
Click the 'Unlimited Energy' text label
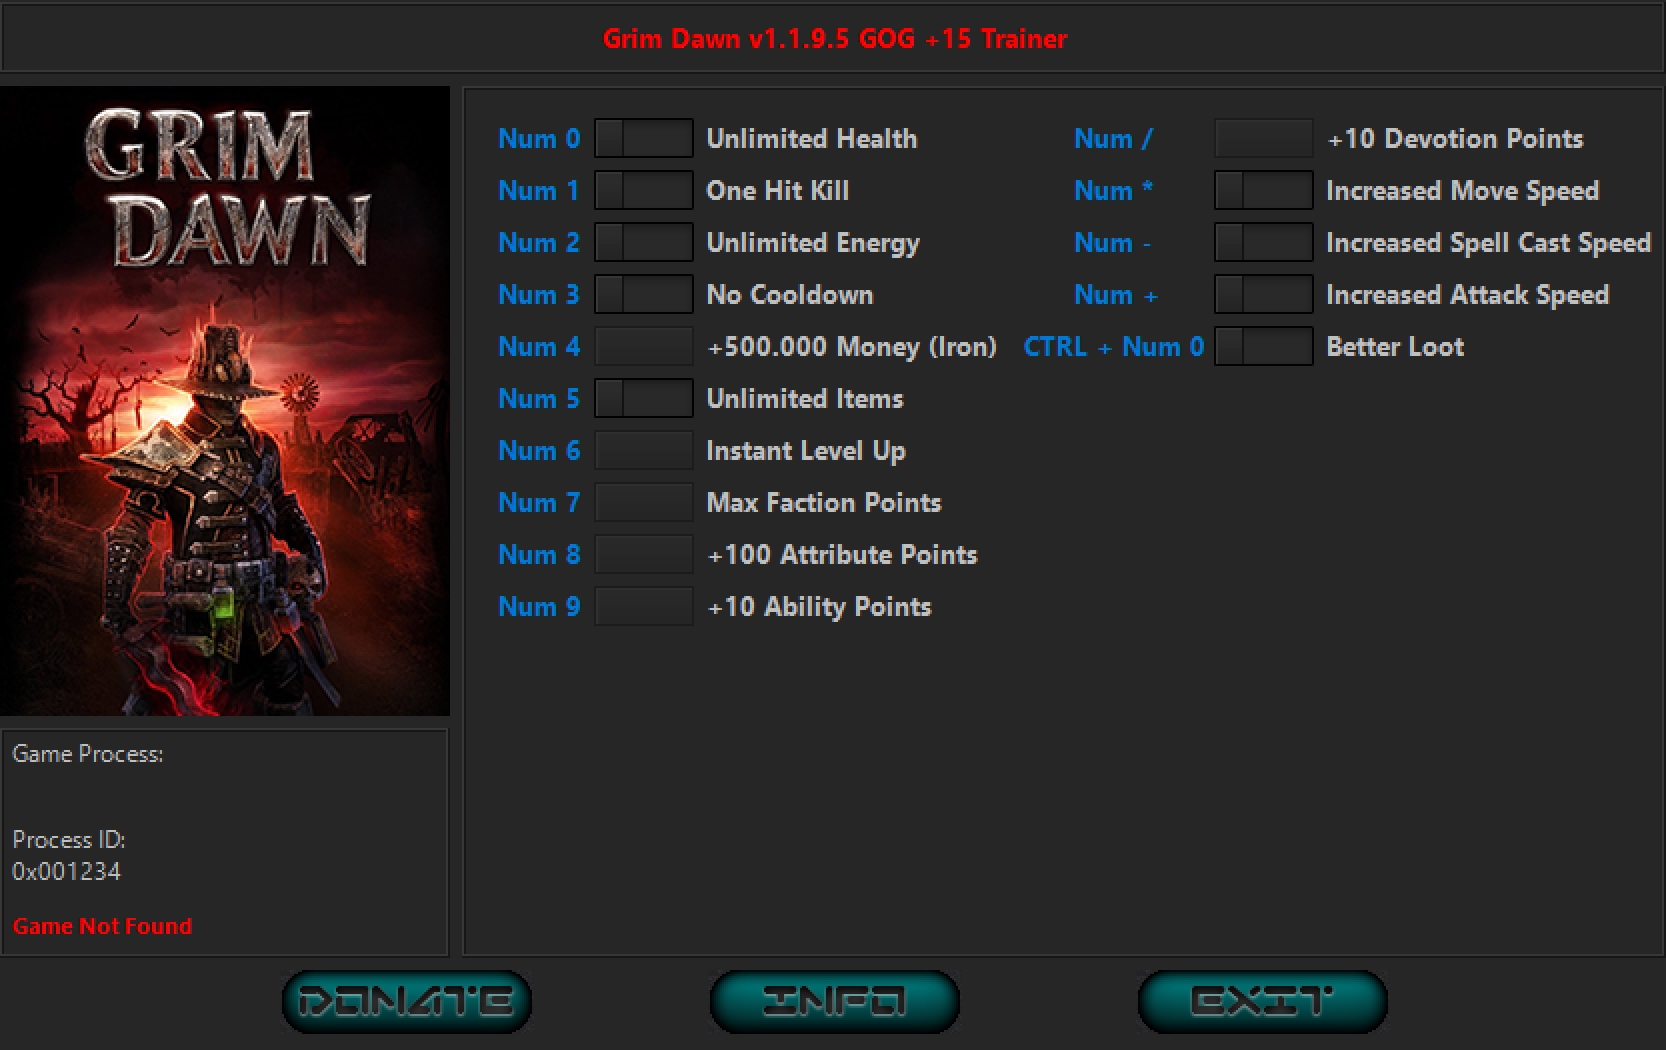[813, 243]
